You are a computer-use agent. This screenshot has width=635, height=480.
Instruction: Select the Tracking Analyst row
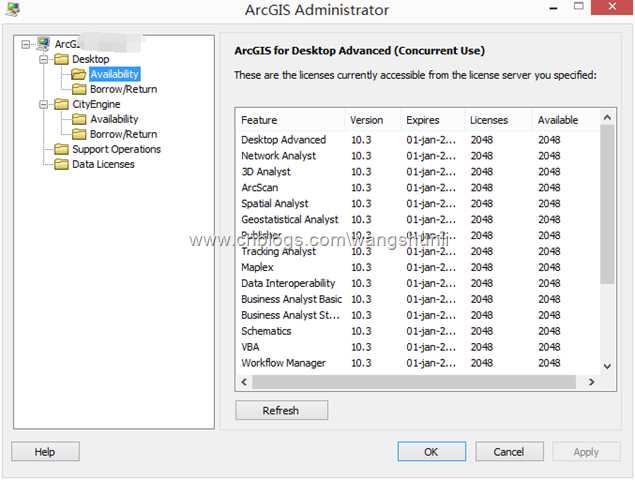coord(417,251)
